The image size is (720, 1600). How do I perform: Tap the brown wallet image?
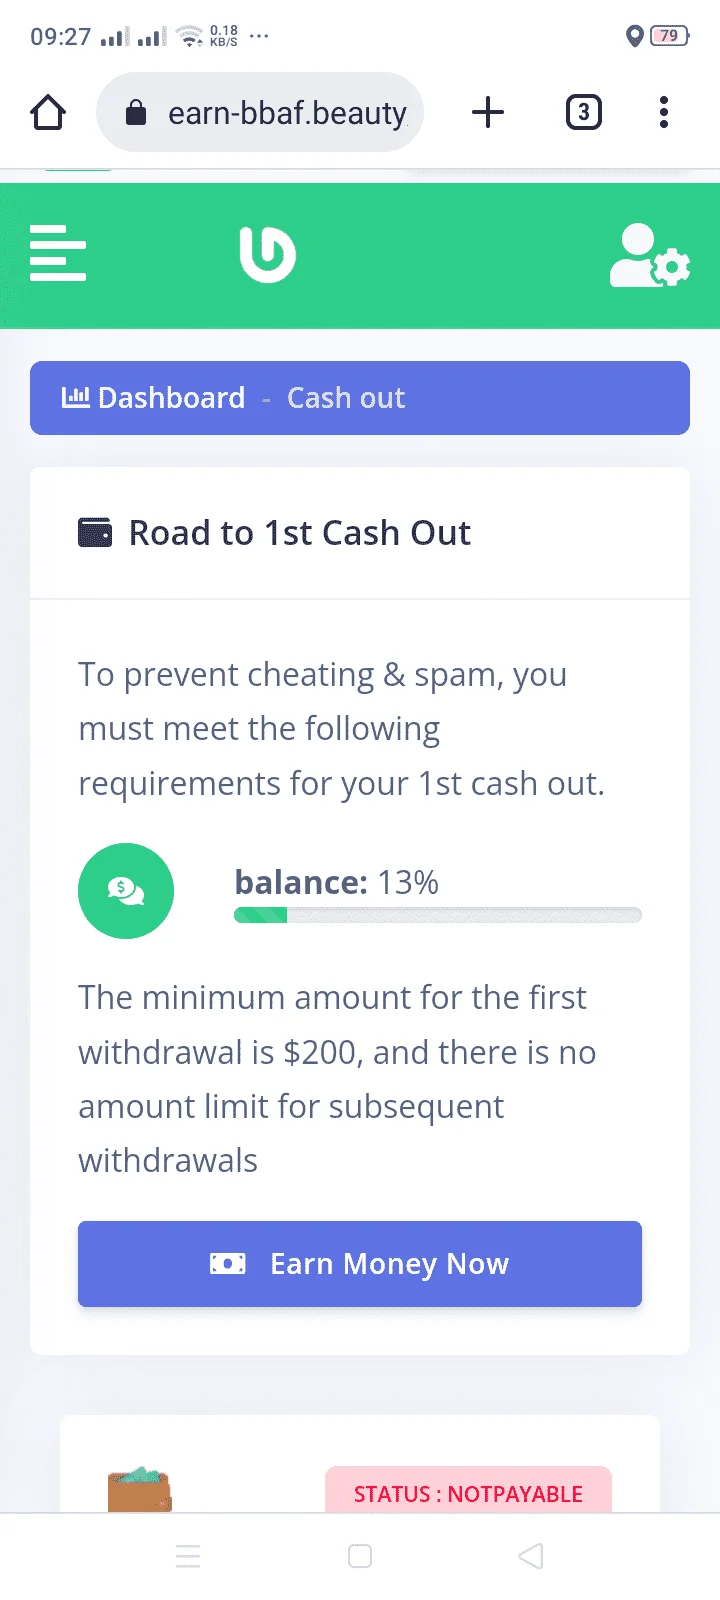tap(140, 1489)
